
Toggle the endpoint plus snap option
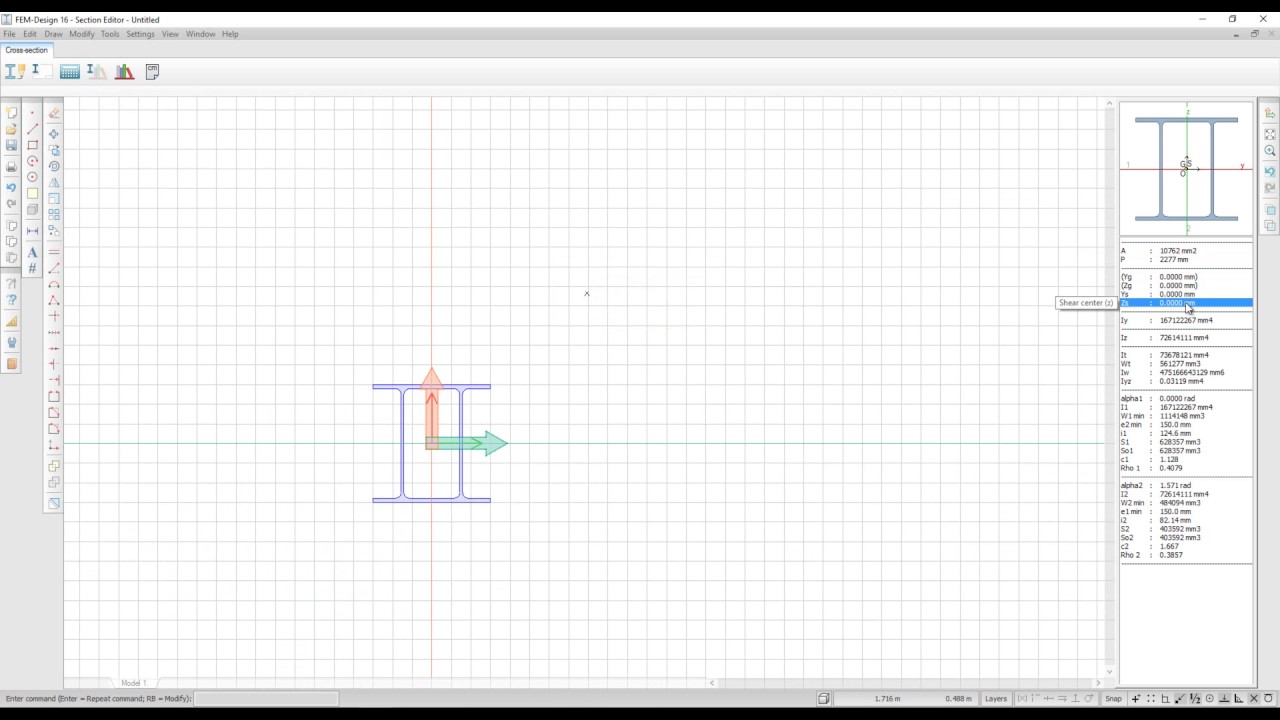1136,698
